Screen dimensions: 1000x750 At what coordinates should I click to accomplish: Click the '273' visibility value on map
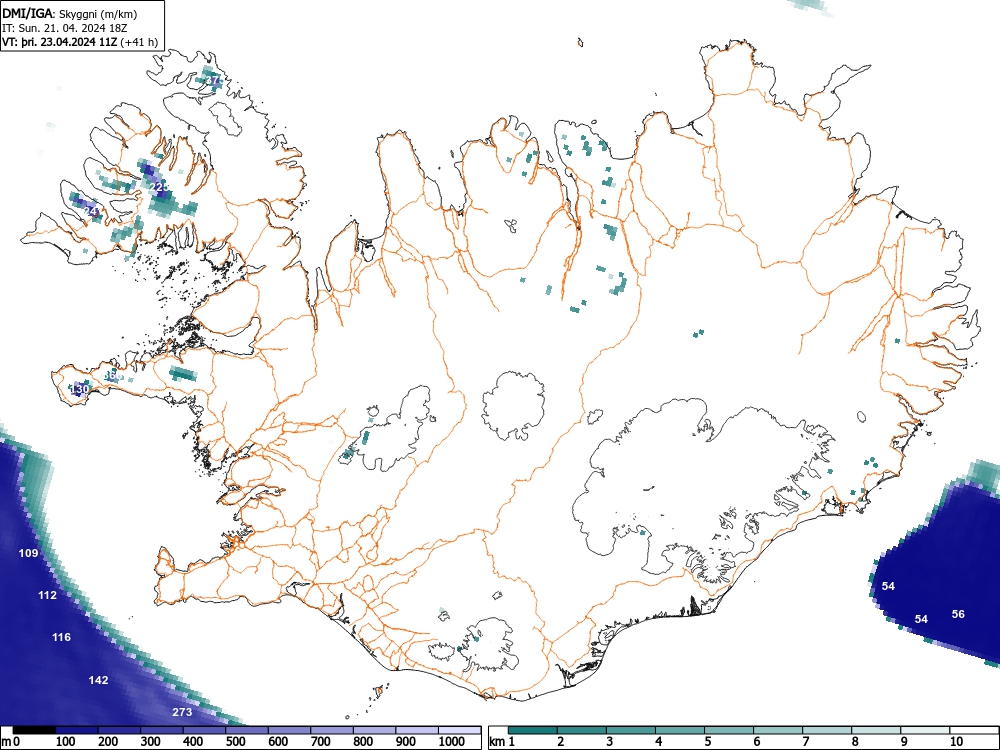point(182,712)
